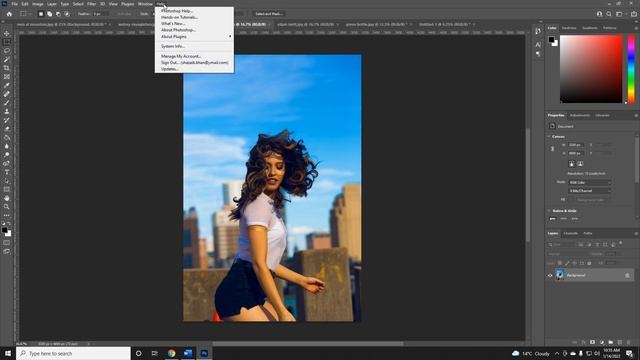Toggle layer filtering switch in Layers panel

pos(621,244)
